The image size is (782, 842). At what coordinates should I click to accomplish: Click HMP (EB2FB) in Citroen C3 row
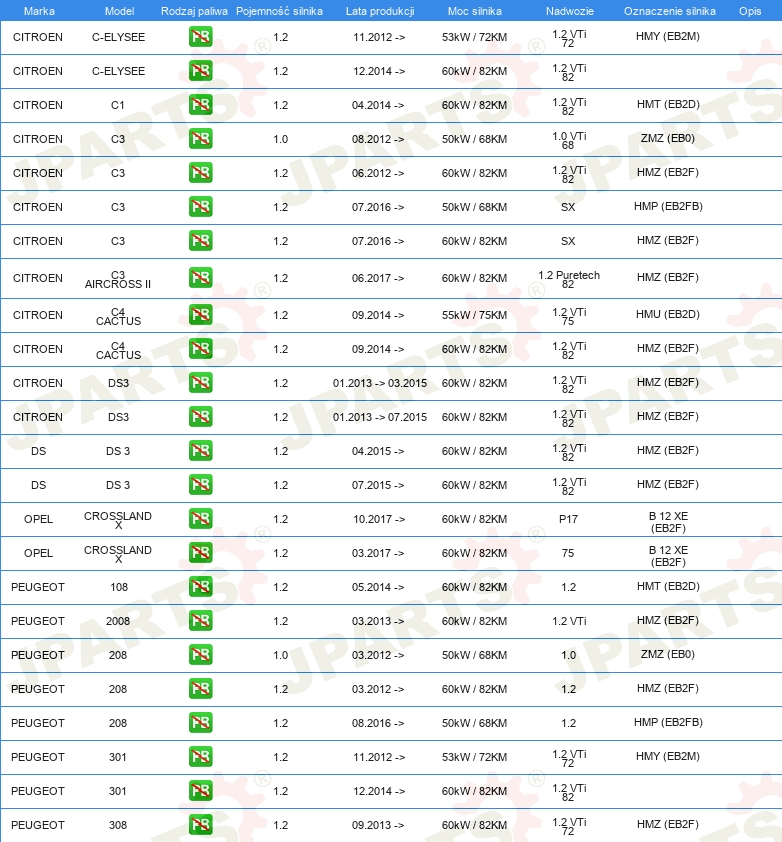pos(668,206)
